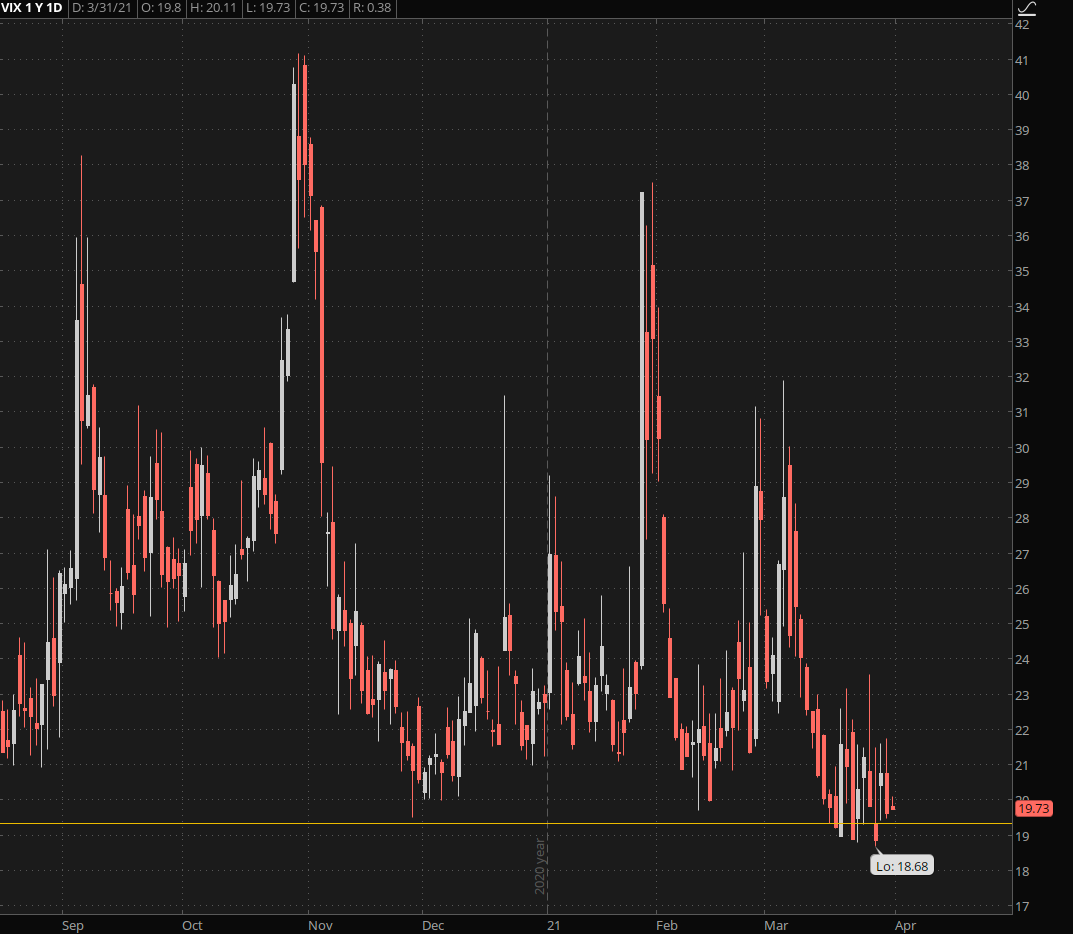
Task: Click the VIX 1 Y 1D chart title
Action: click(x=33, y=8)
